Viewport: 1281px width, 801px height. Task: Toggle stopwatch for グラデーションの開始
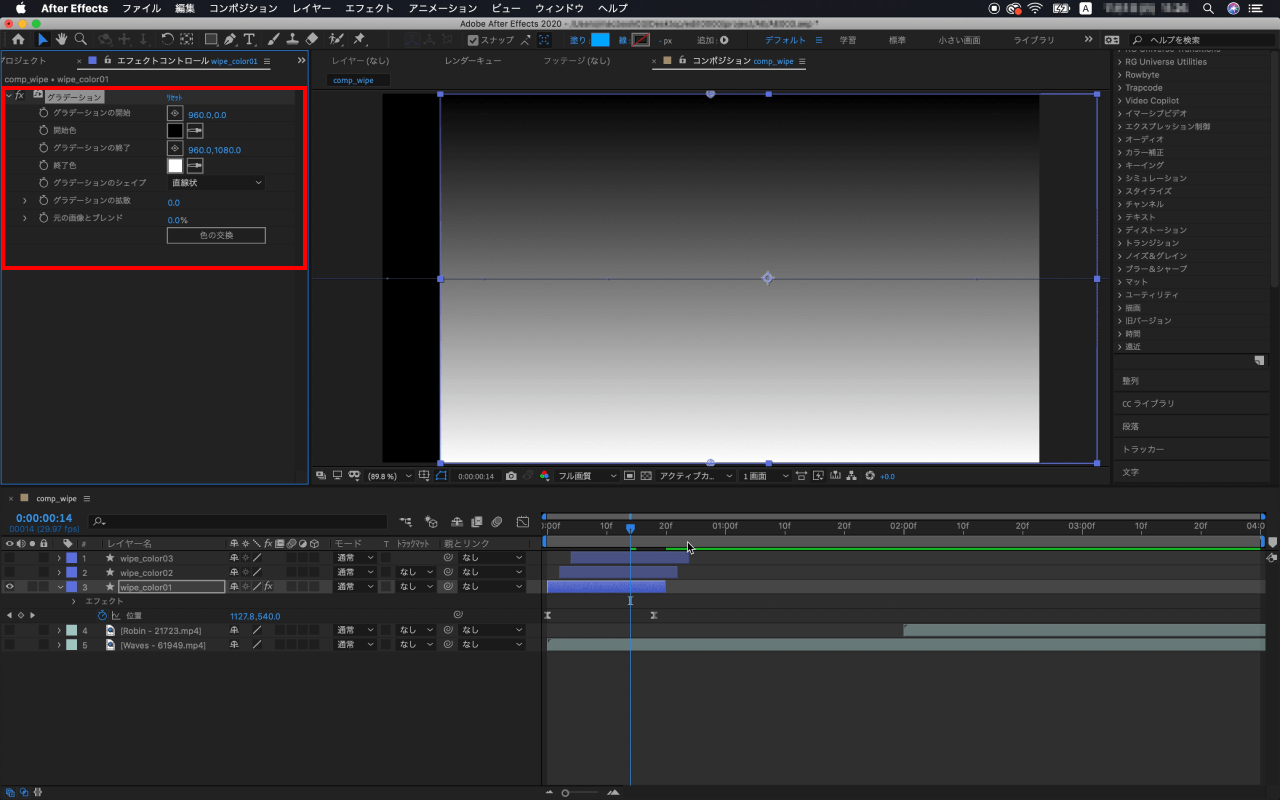click(x=43, y=113)
